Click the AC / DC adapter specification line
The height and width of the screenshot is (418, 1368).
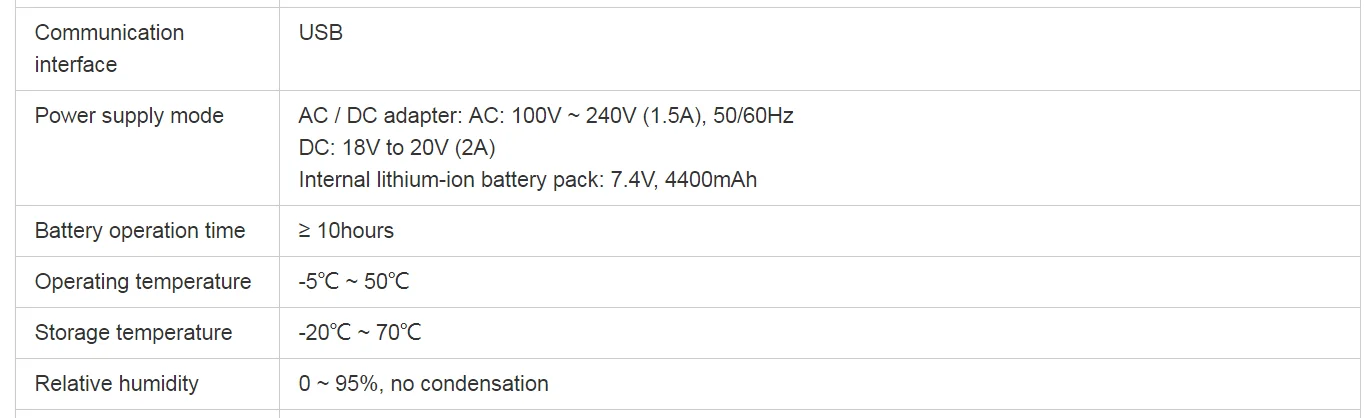point(546,116)
